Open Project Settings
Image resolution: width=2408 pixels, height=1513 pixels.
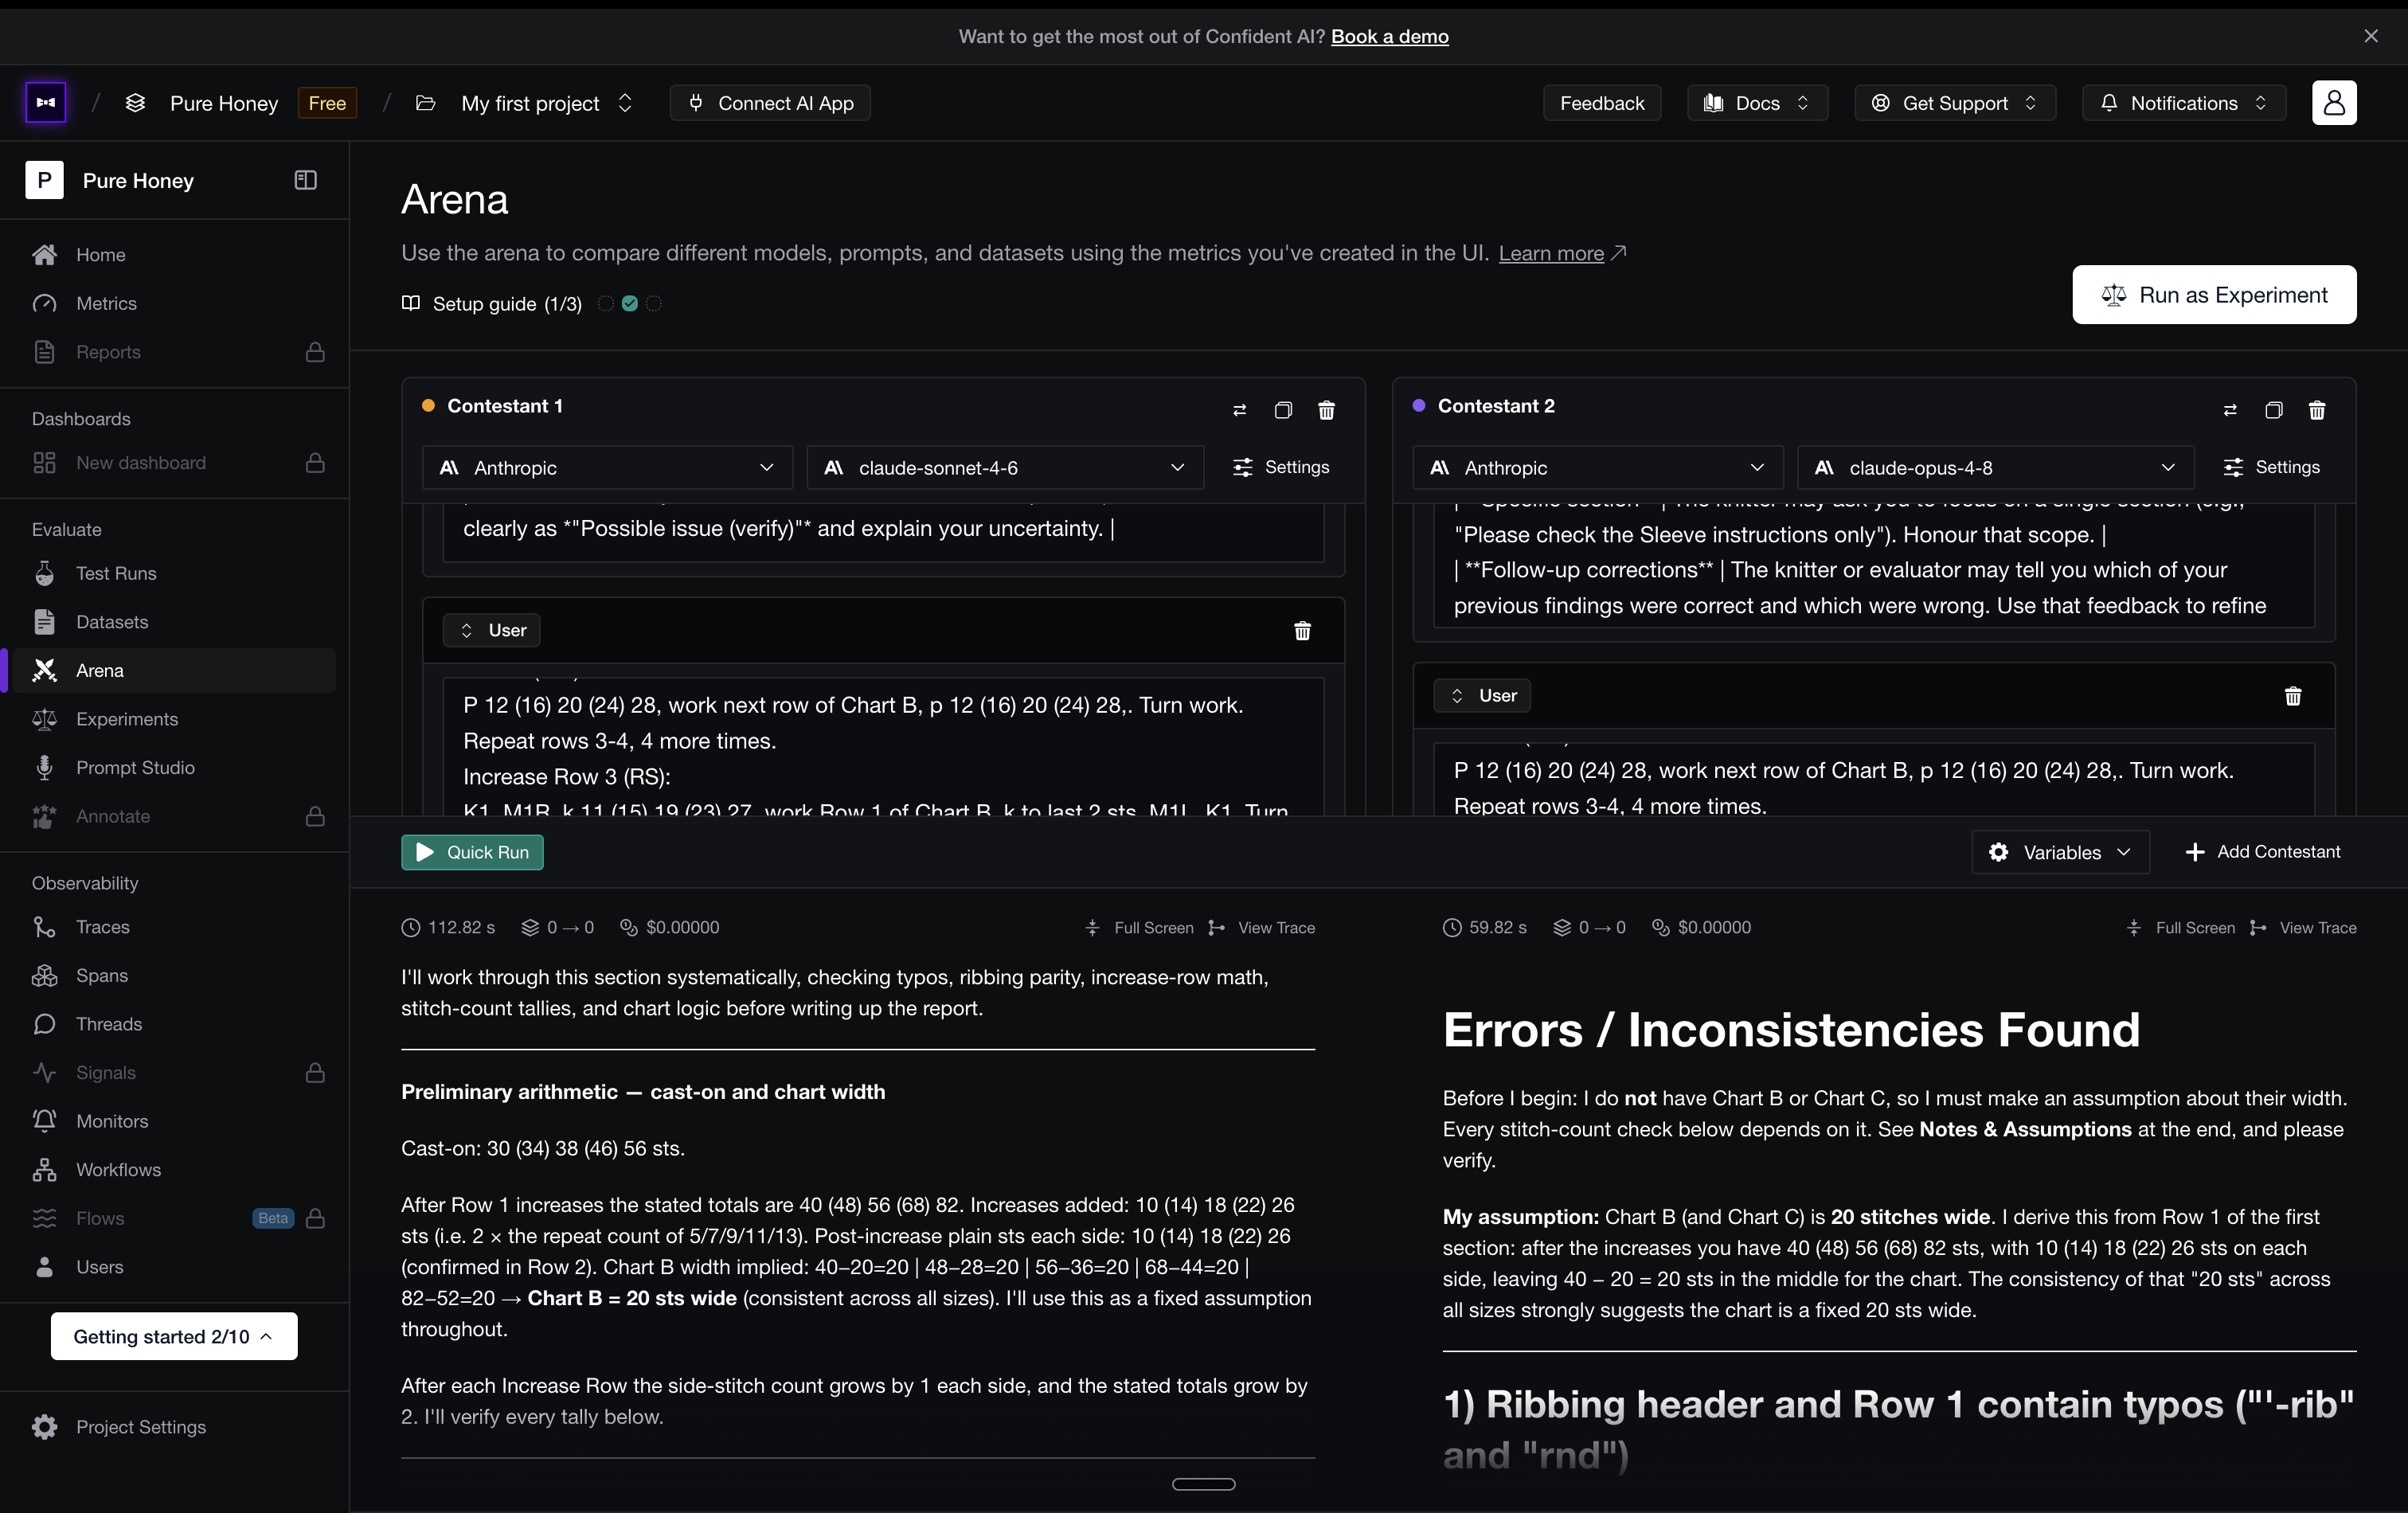(x=174, y=1427)
